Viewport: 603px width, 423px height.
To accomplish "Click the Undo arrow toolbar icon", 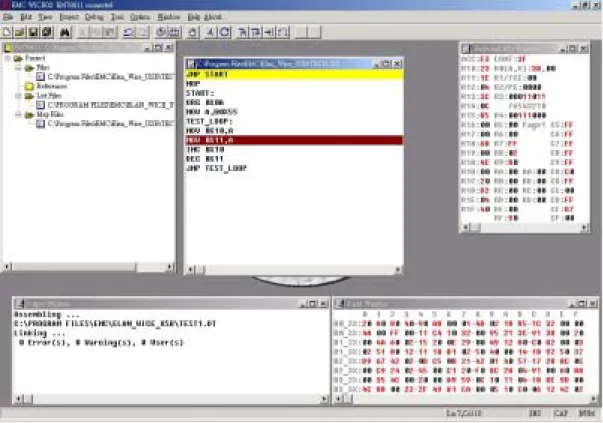I will pos(129,32).
